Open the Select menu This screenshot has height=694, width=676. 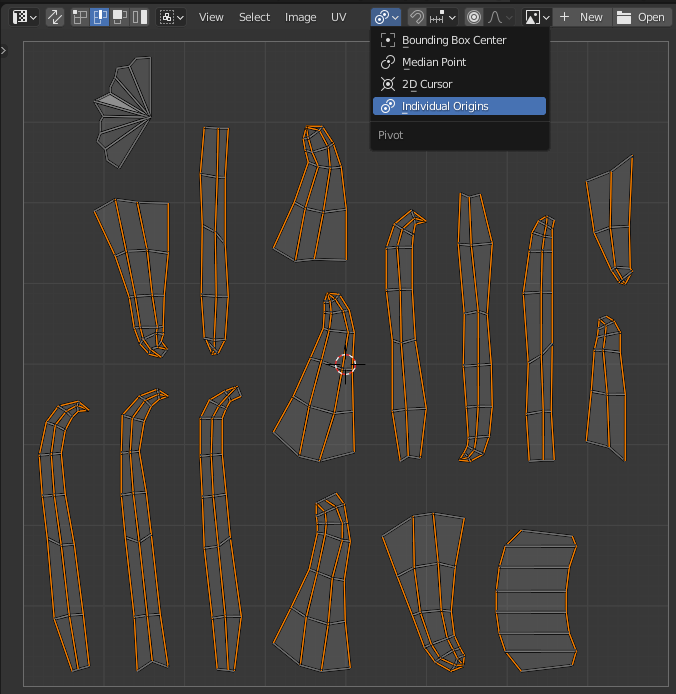point(254,17)
